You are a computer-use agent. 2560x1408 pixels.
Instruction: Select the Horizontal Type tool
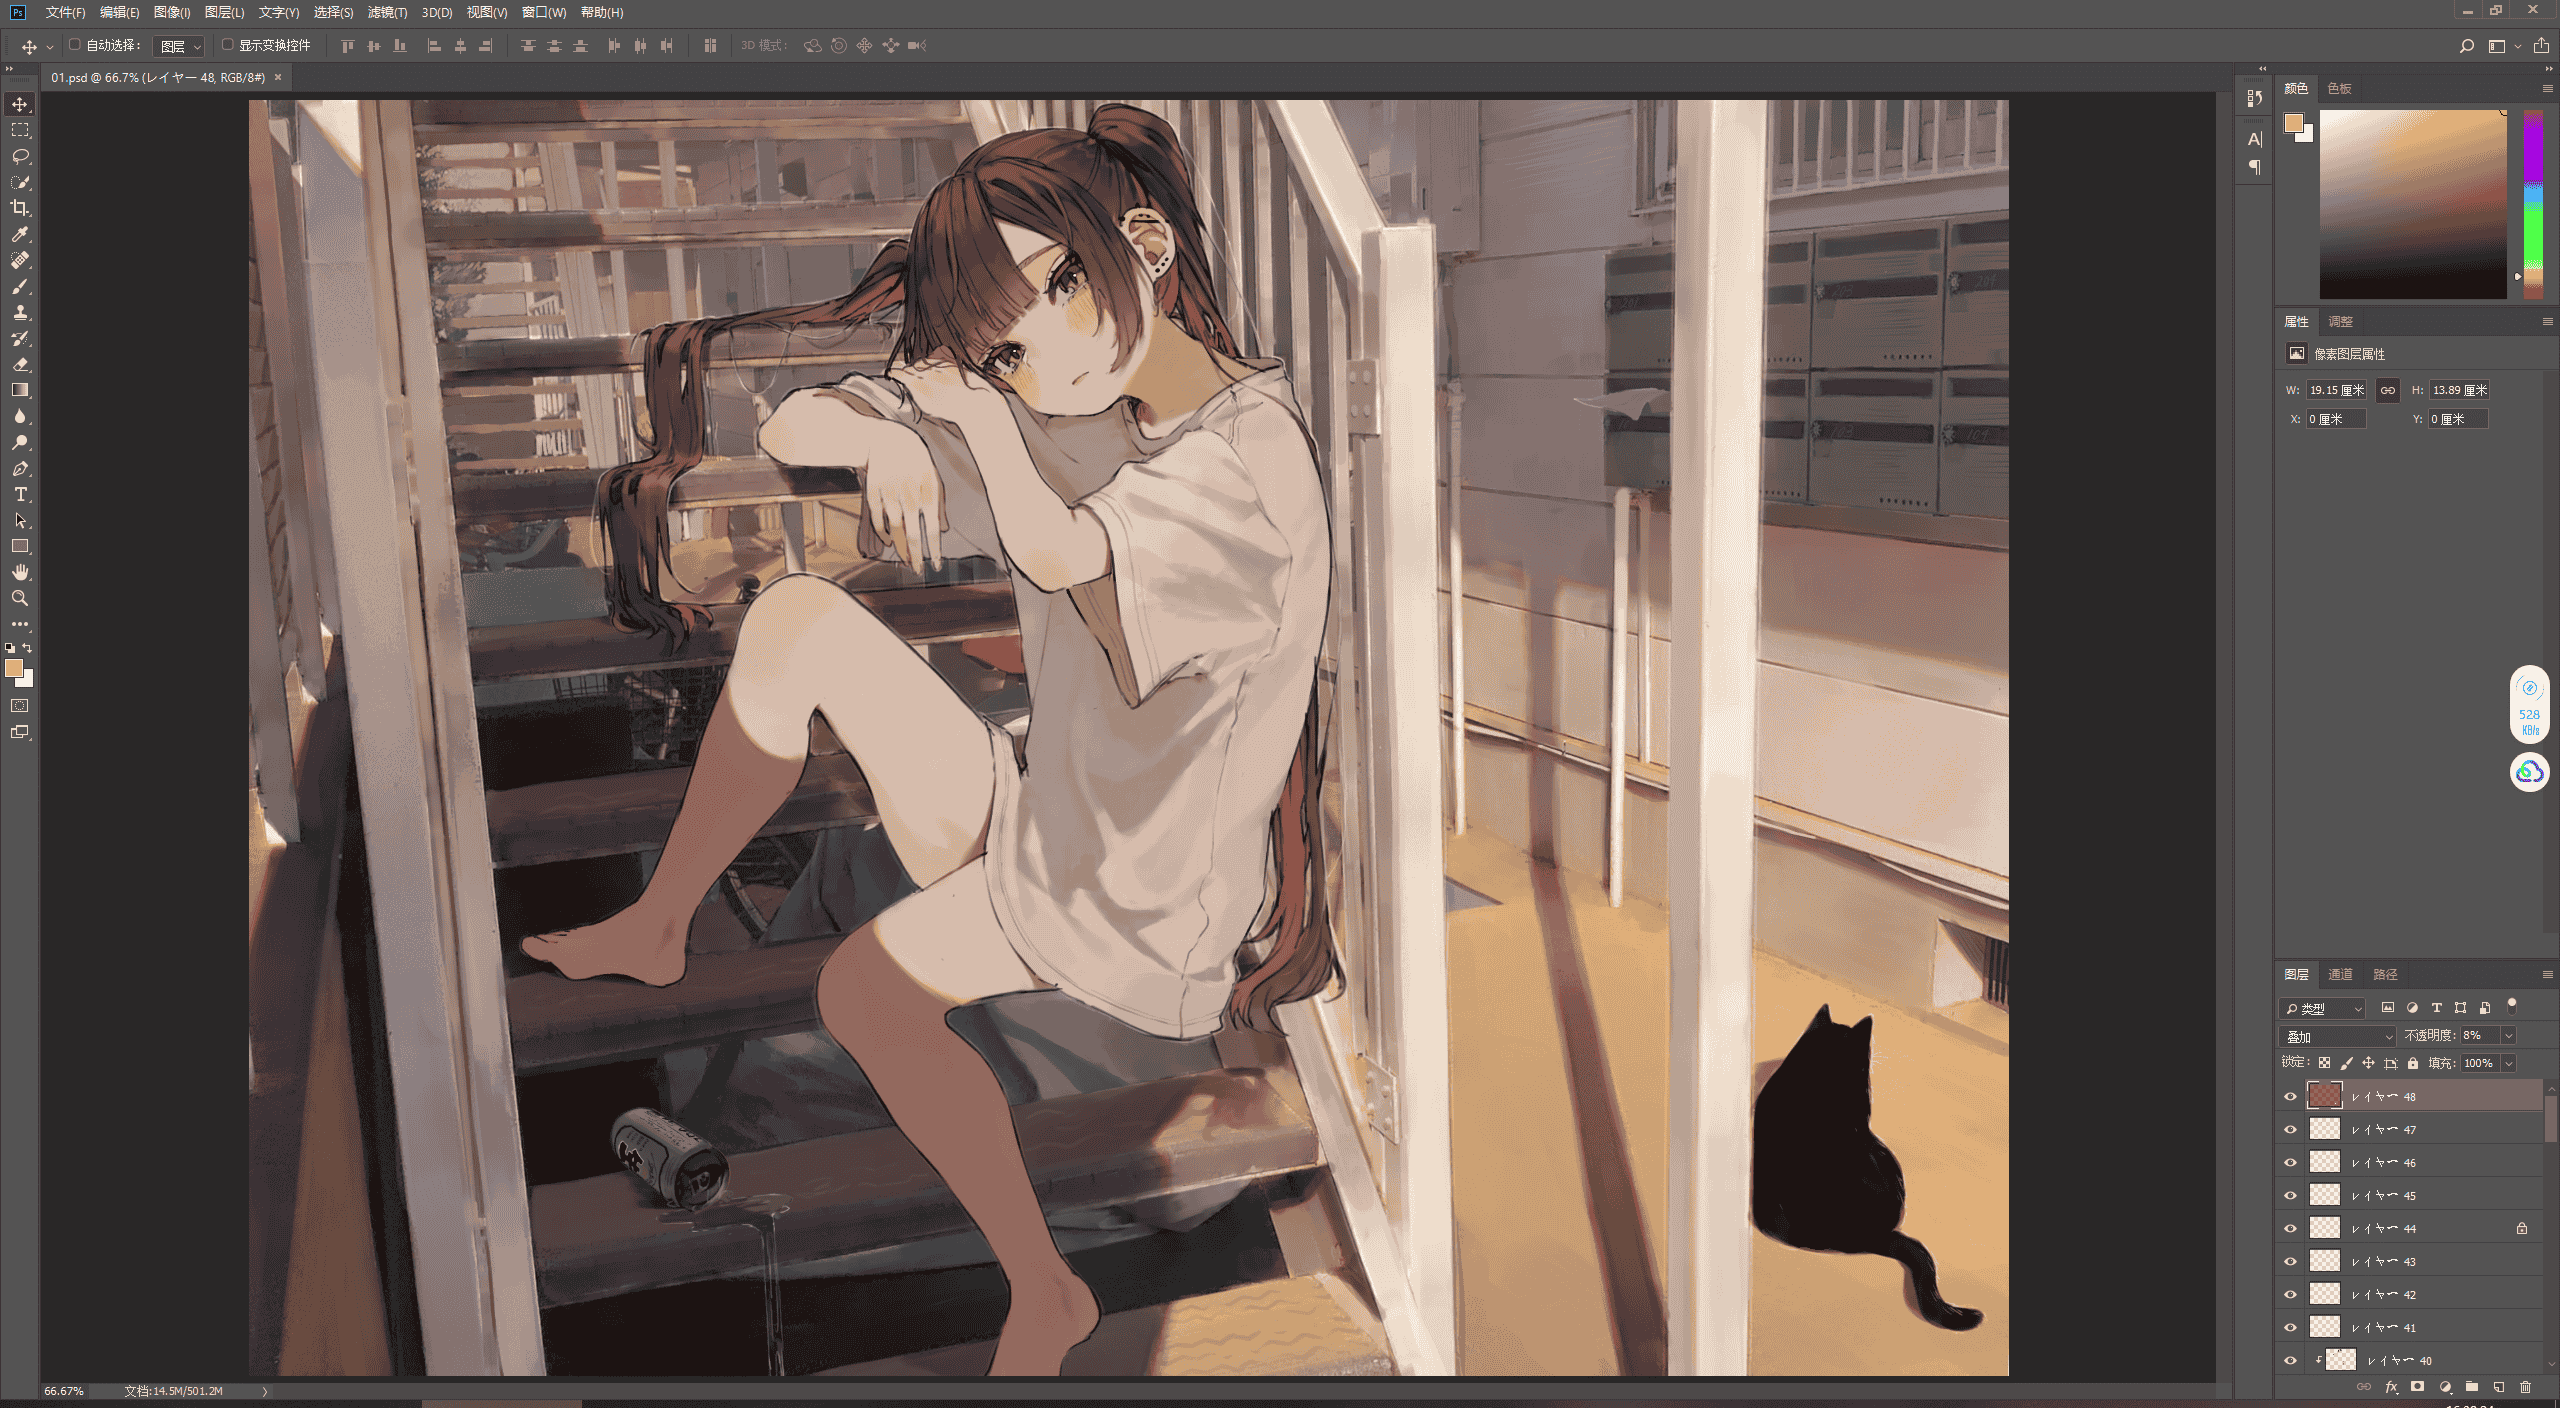coord(20,494)
